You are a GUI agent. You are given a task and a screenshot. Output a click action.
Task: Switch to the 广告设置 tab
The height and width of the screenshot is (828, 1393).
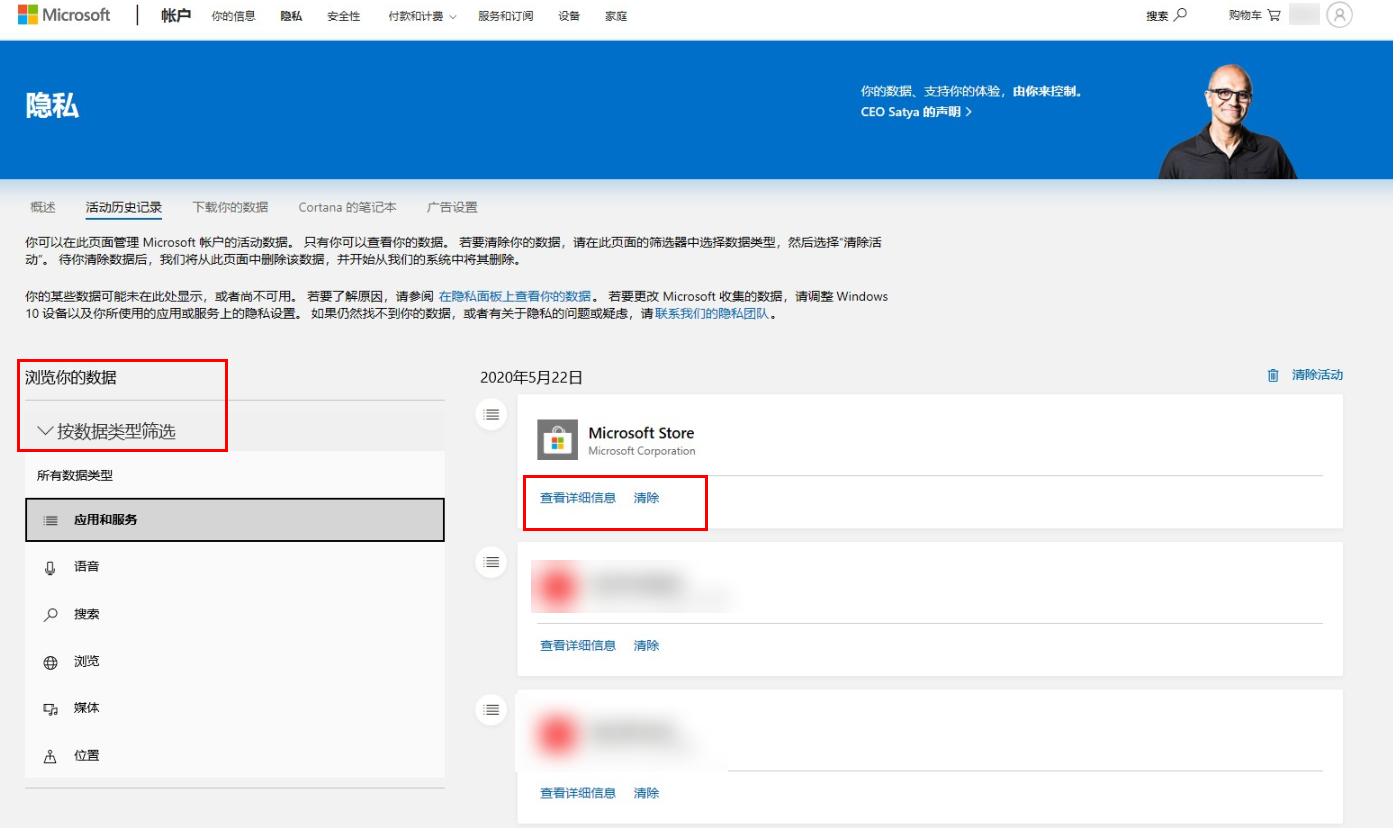[452, 207]
